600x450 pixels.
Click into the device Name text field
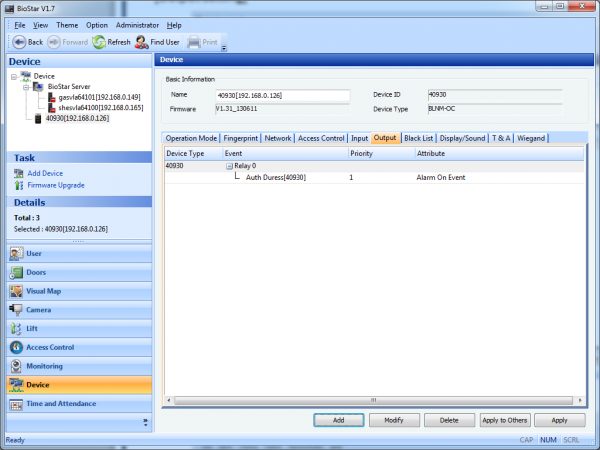tap(282, 96)
